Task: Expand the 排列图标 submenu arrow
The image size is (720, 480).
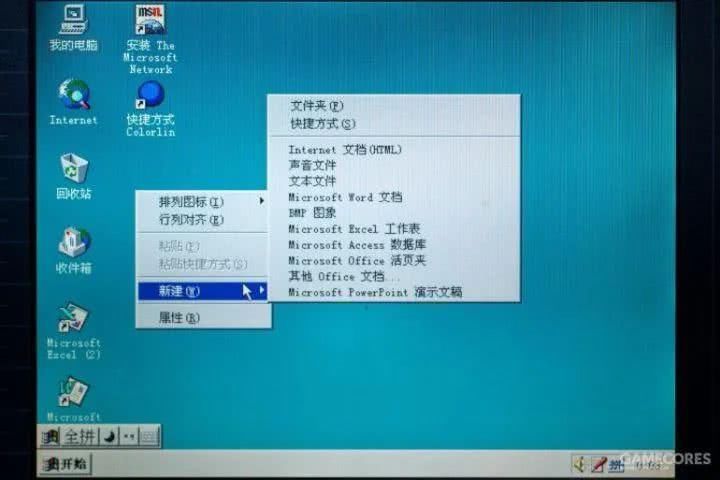Action: tap(261, 201)
